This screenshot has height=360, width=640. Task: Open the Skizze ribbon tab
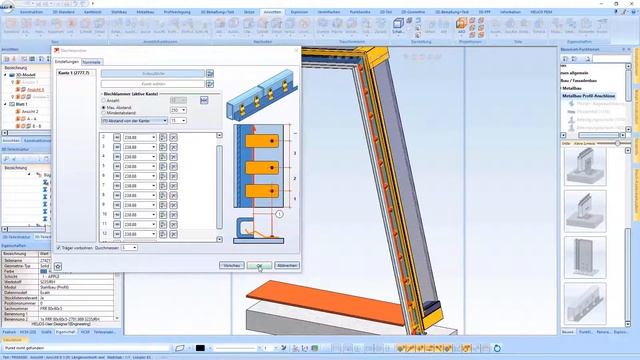coord(249,12)
